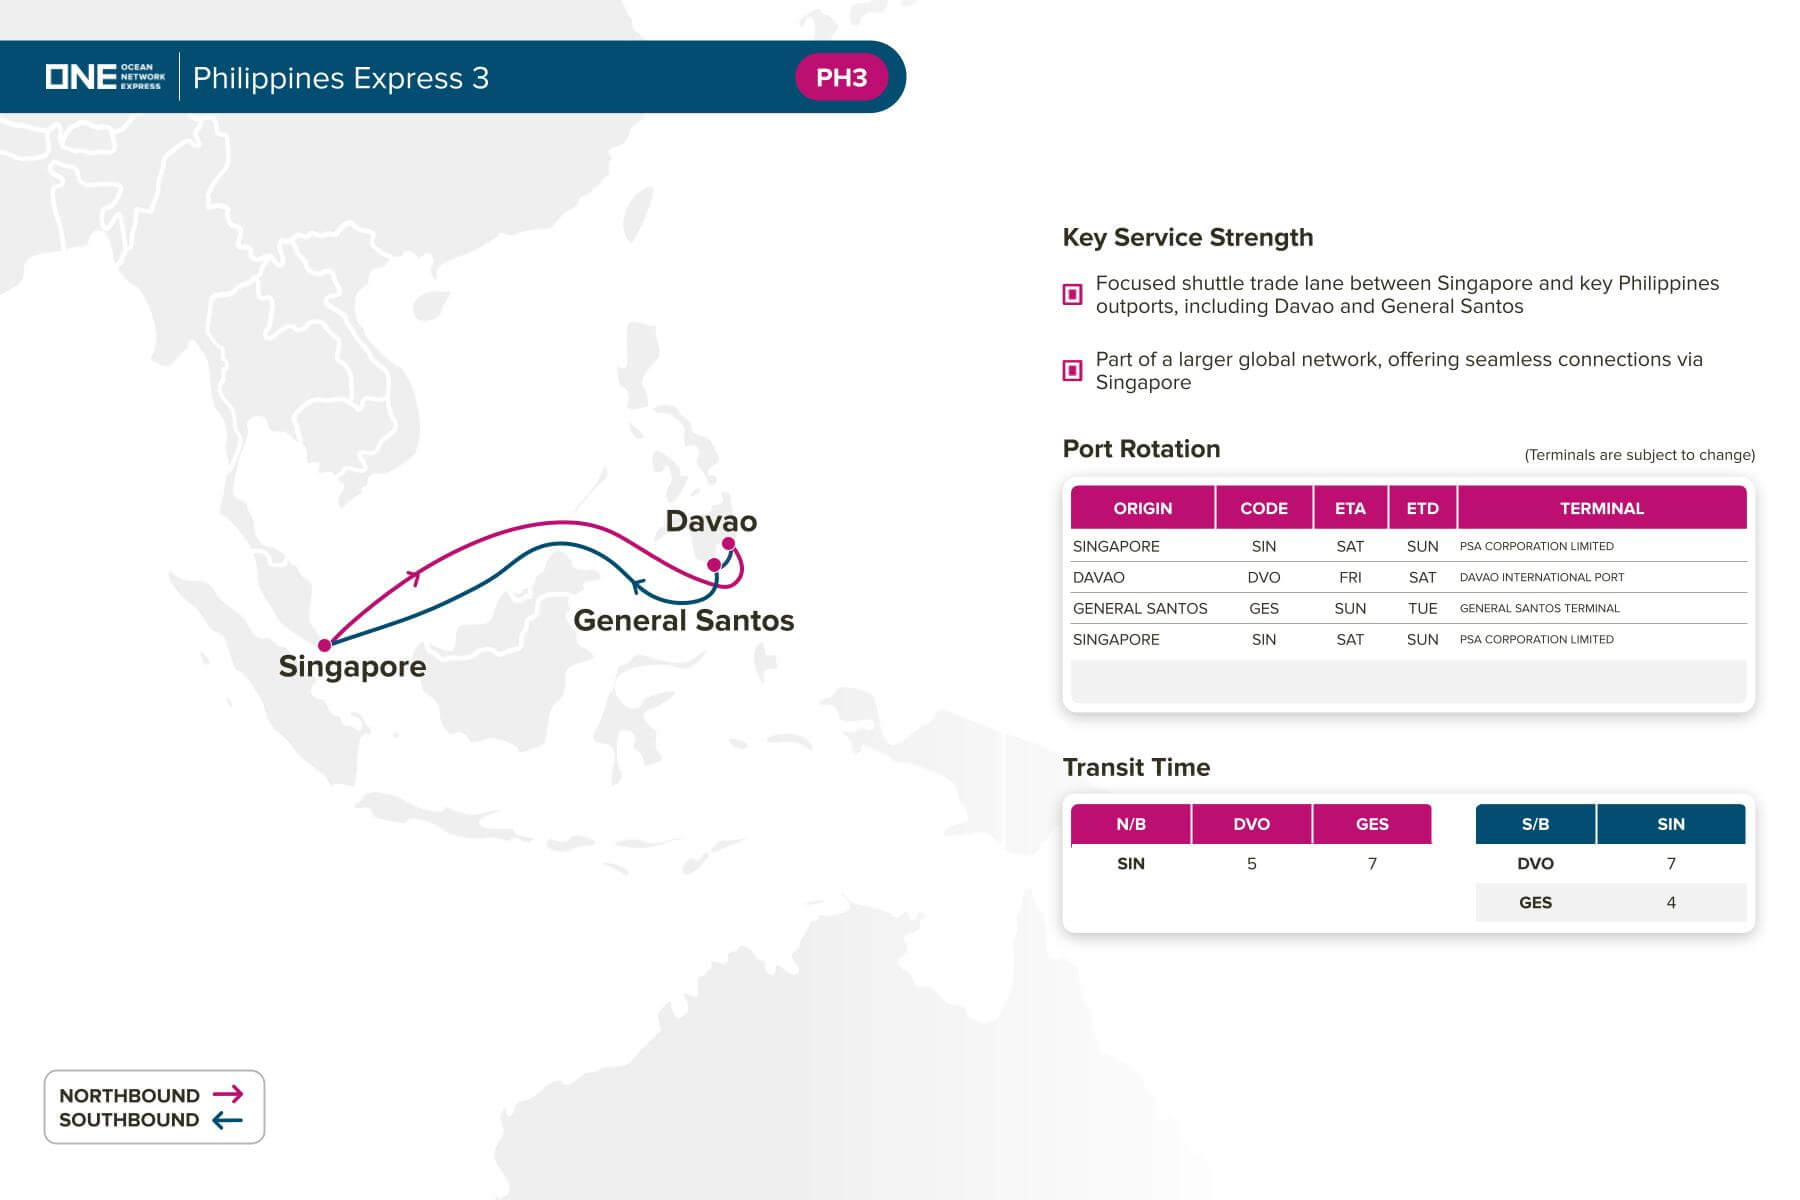
Task: Click the northbound route arrowhead on map
Action: pos(413,576)
